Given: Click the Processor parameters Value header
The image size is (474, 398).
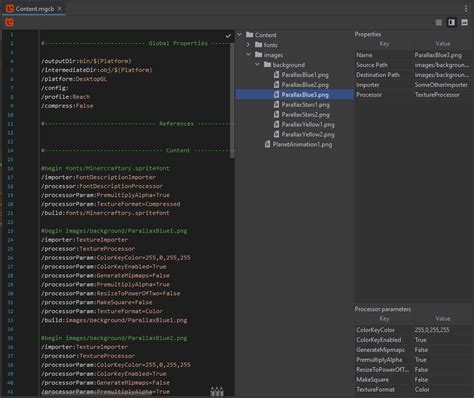Looking at the screenshot, I should pos(443,319).
